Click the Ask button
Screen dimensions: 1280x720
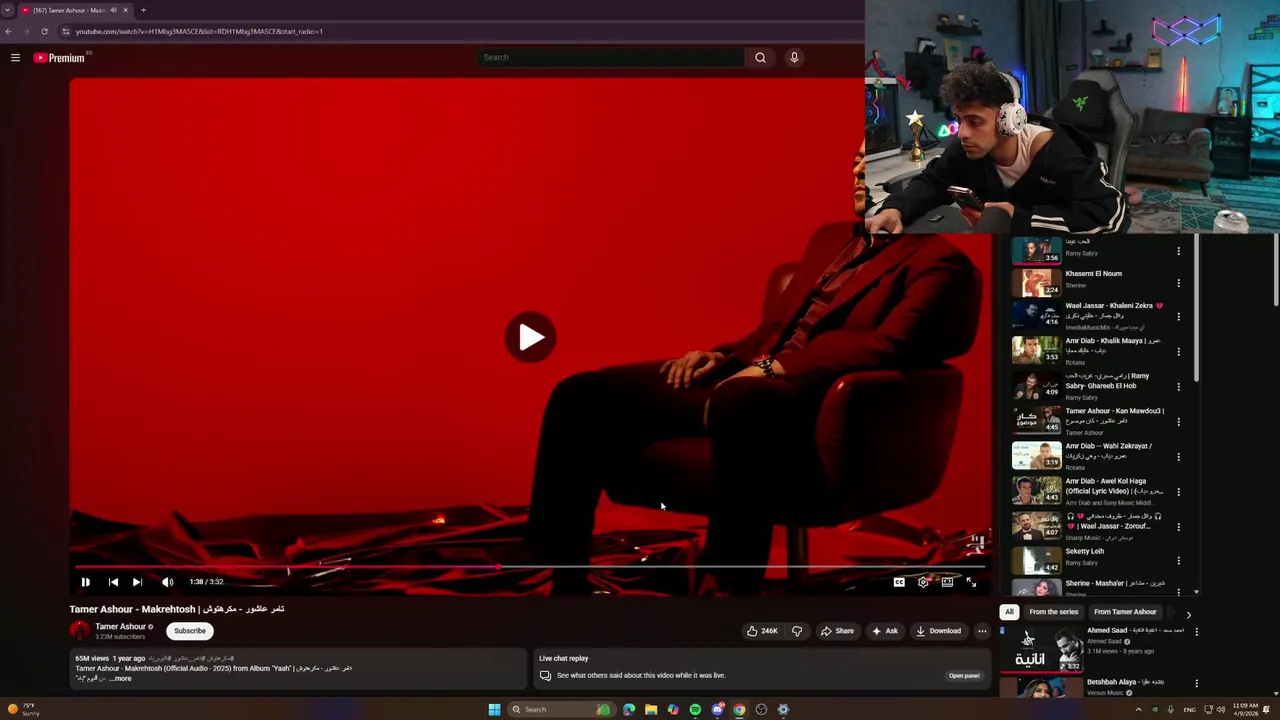click(884, 631)
